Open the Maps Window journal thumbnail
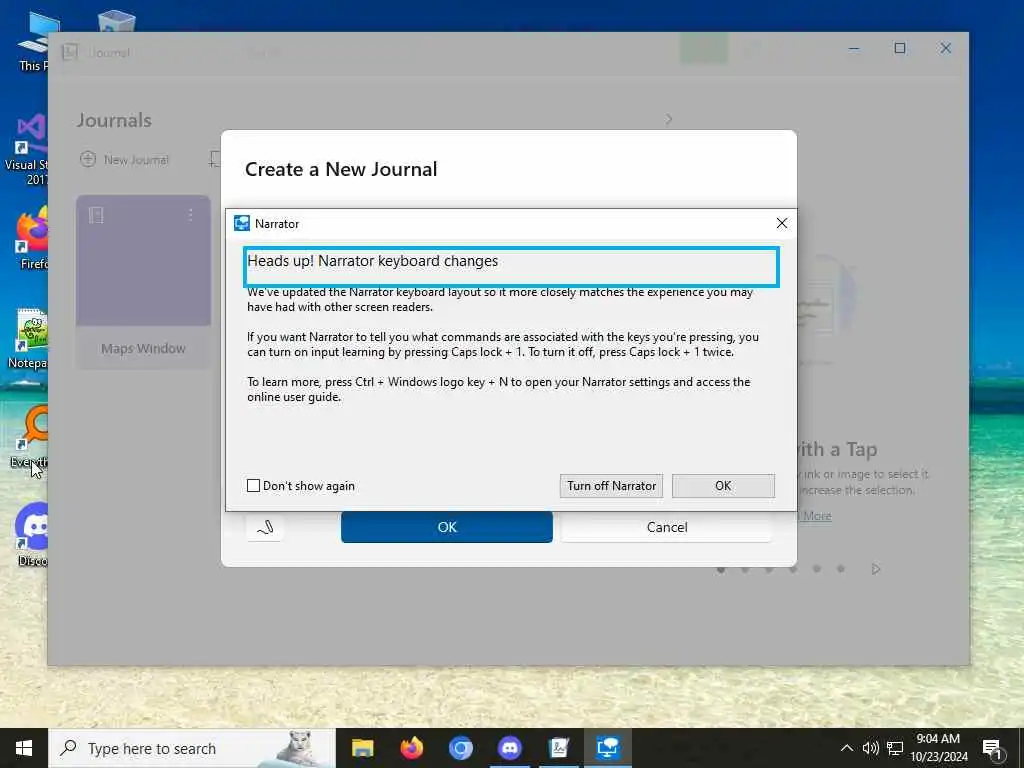The height and width of the screenshot is (768, 1024). click(x=143, y=282)
